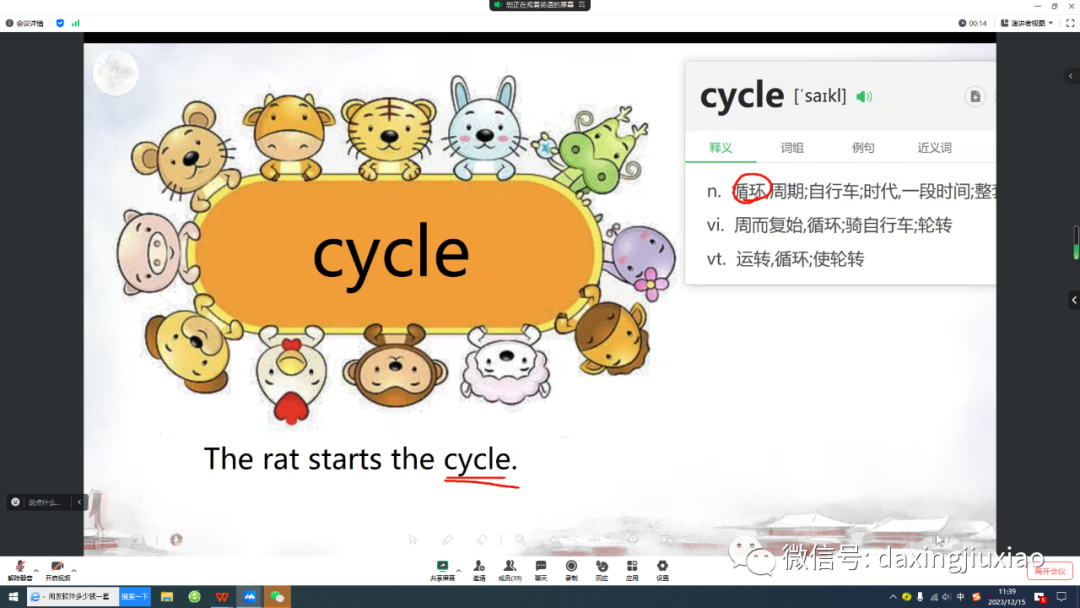Open the 成员 members list icon

510,570
